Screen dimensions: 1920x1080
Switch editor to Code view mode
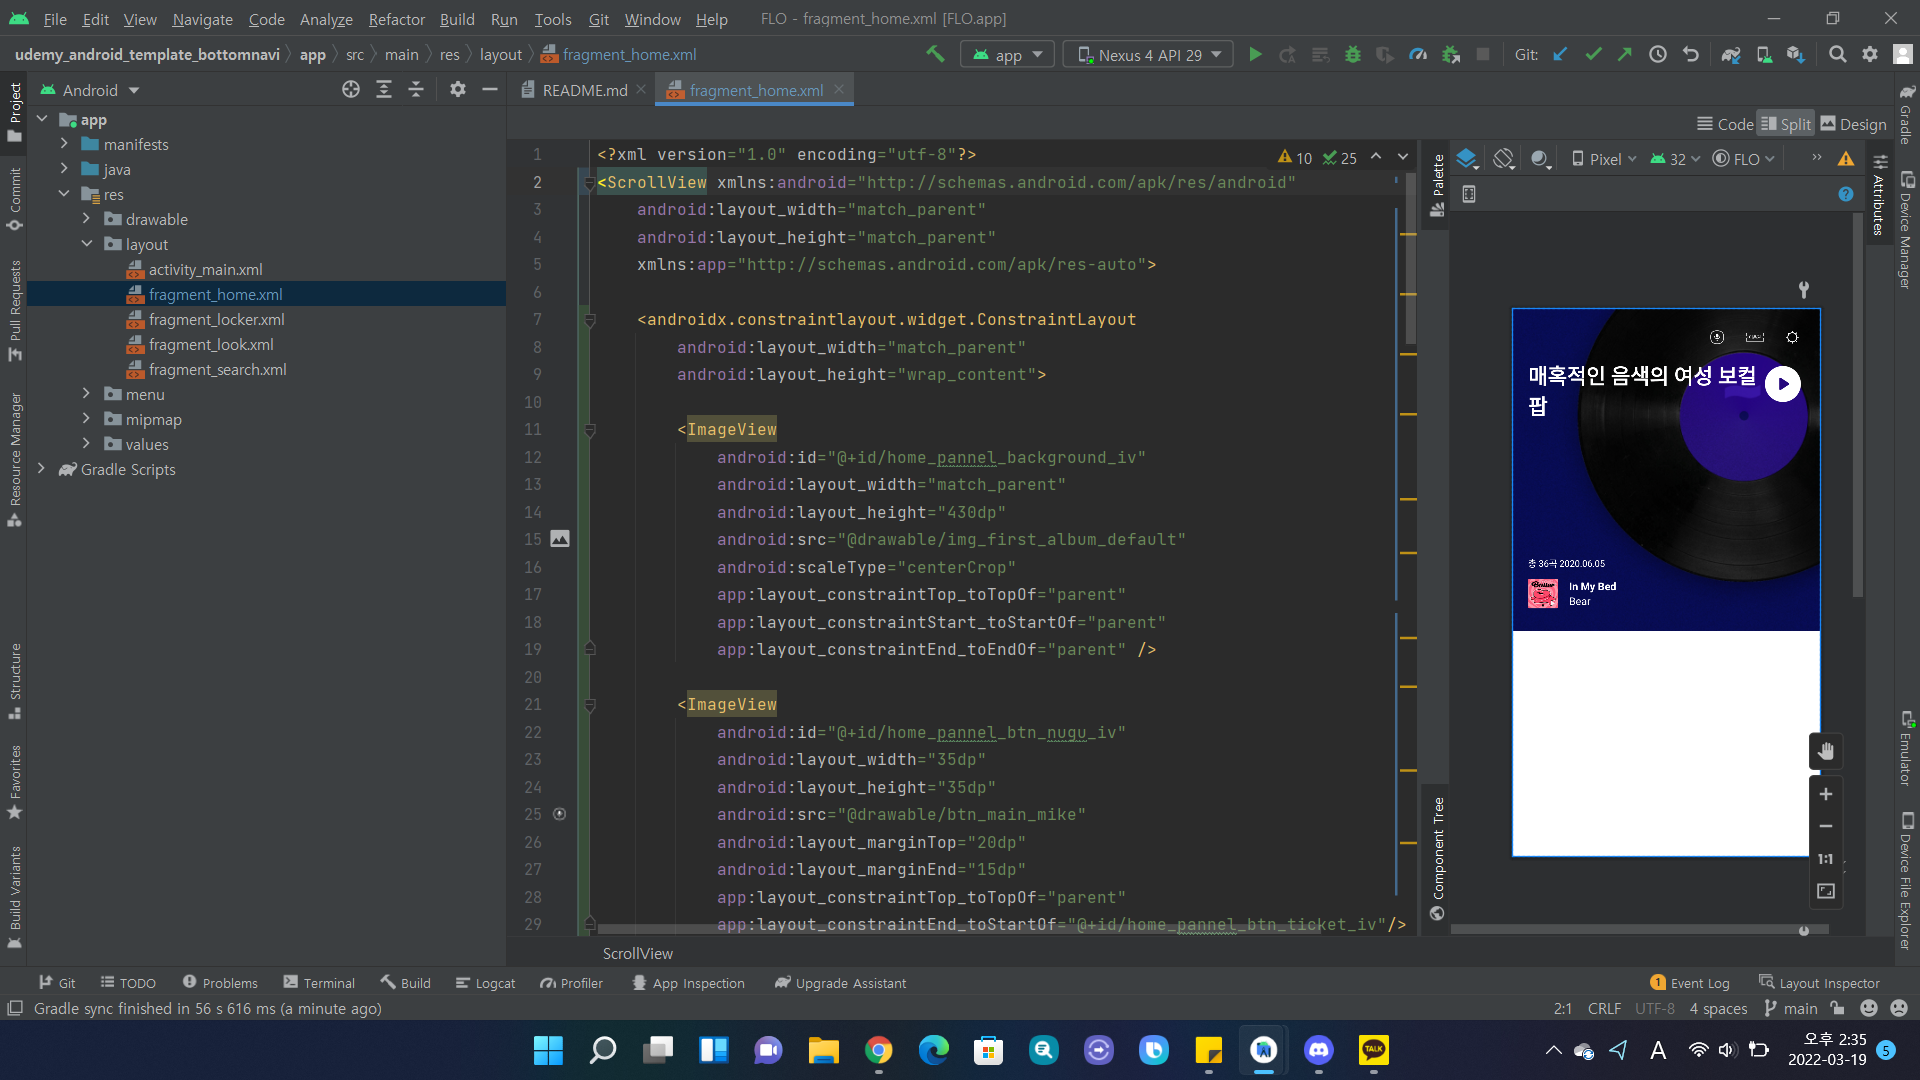tap(1725, 124)
